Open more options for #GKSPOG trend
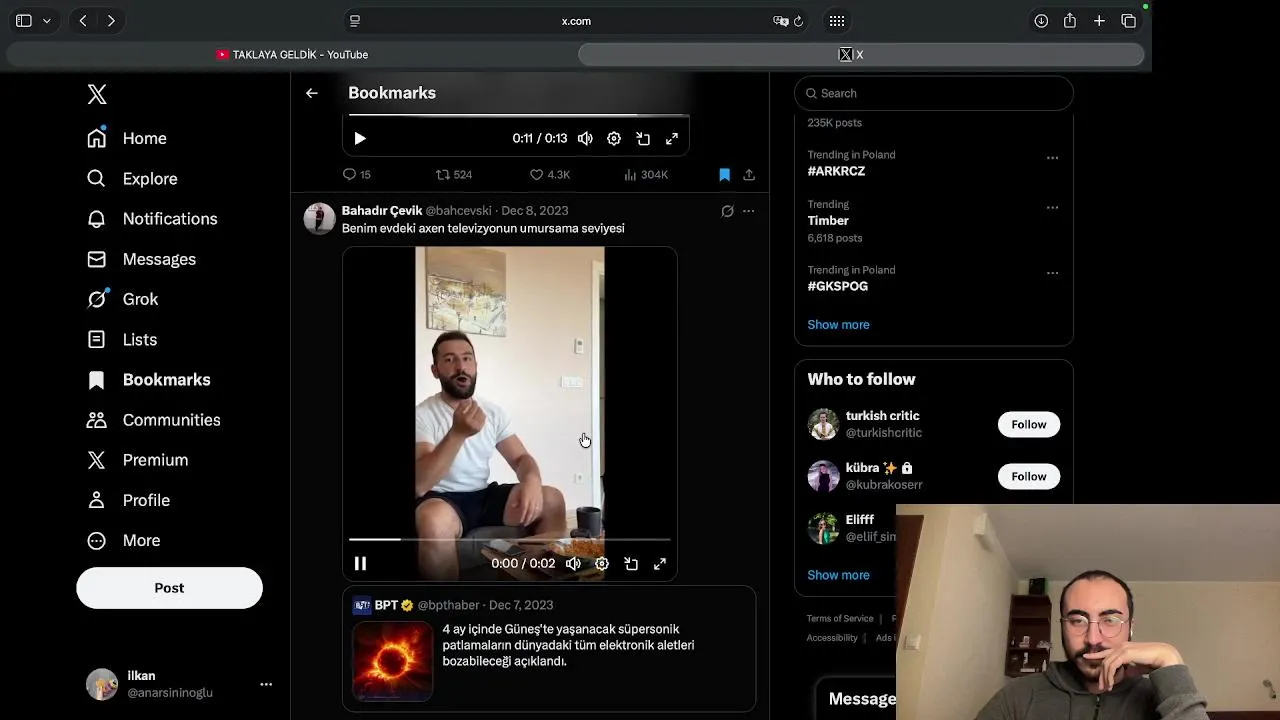Viewport: 1280px width, 720px height. point(1052,273)
